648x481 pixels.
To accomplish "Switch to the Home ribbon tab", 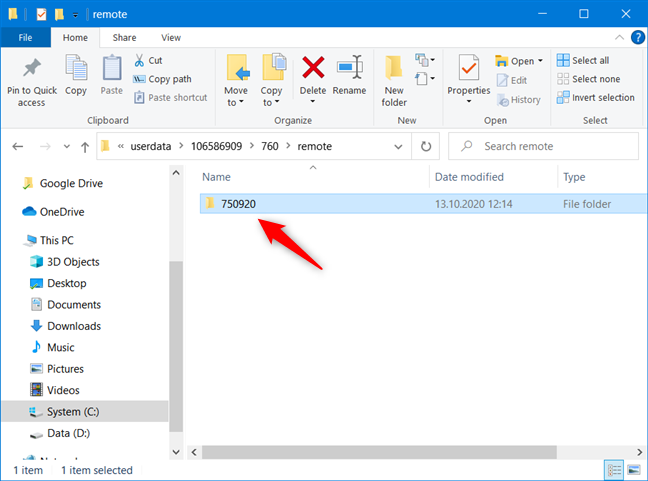I will pos(75,38).
